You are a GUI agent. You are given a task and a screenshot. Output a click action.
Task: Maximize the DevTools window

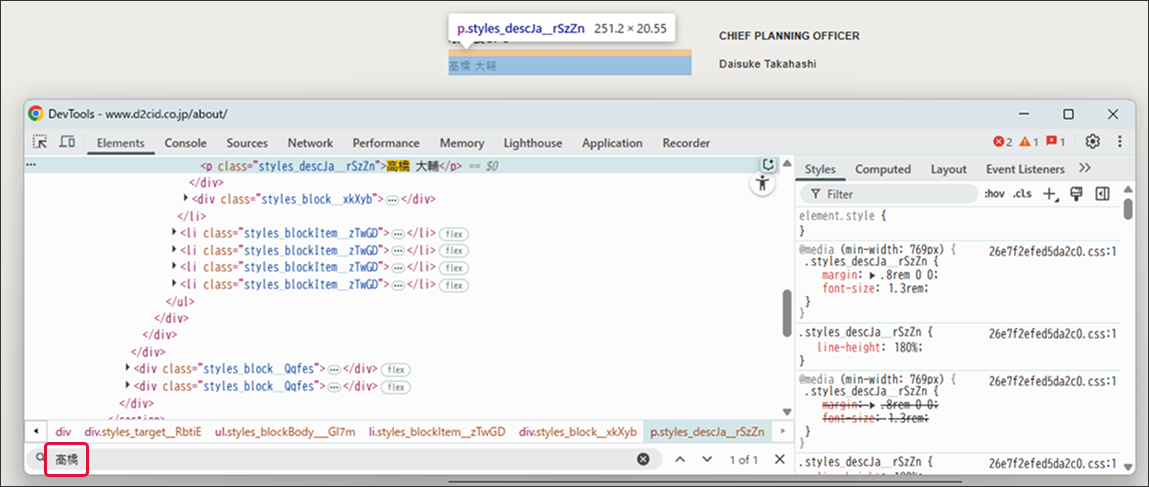point(1068,114)
